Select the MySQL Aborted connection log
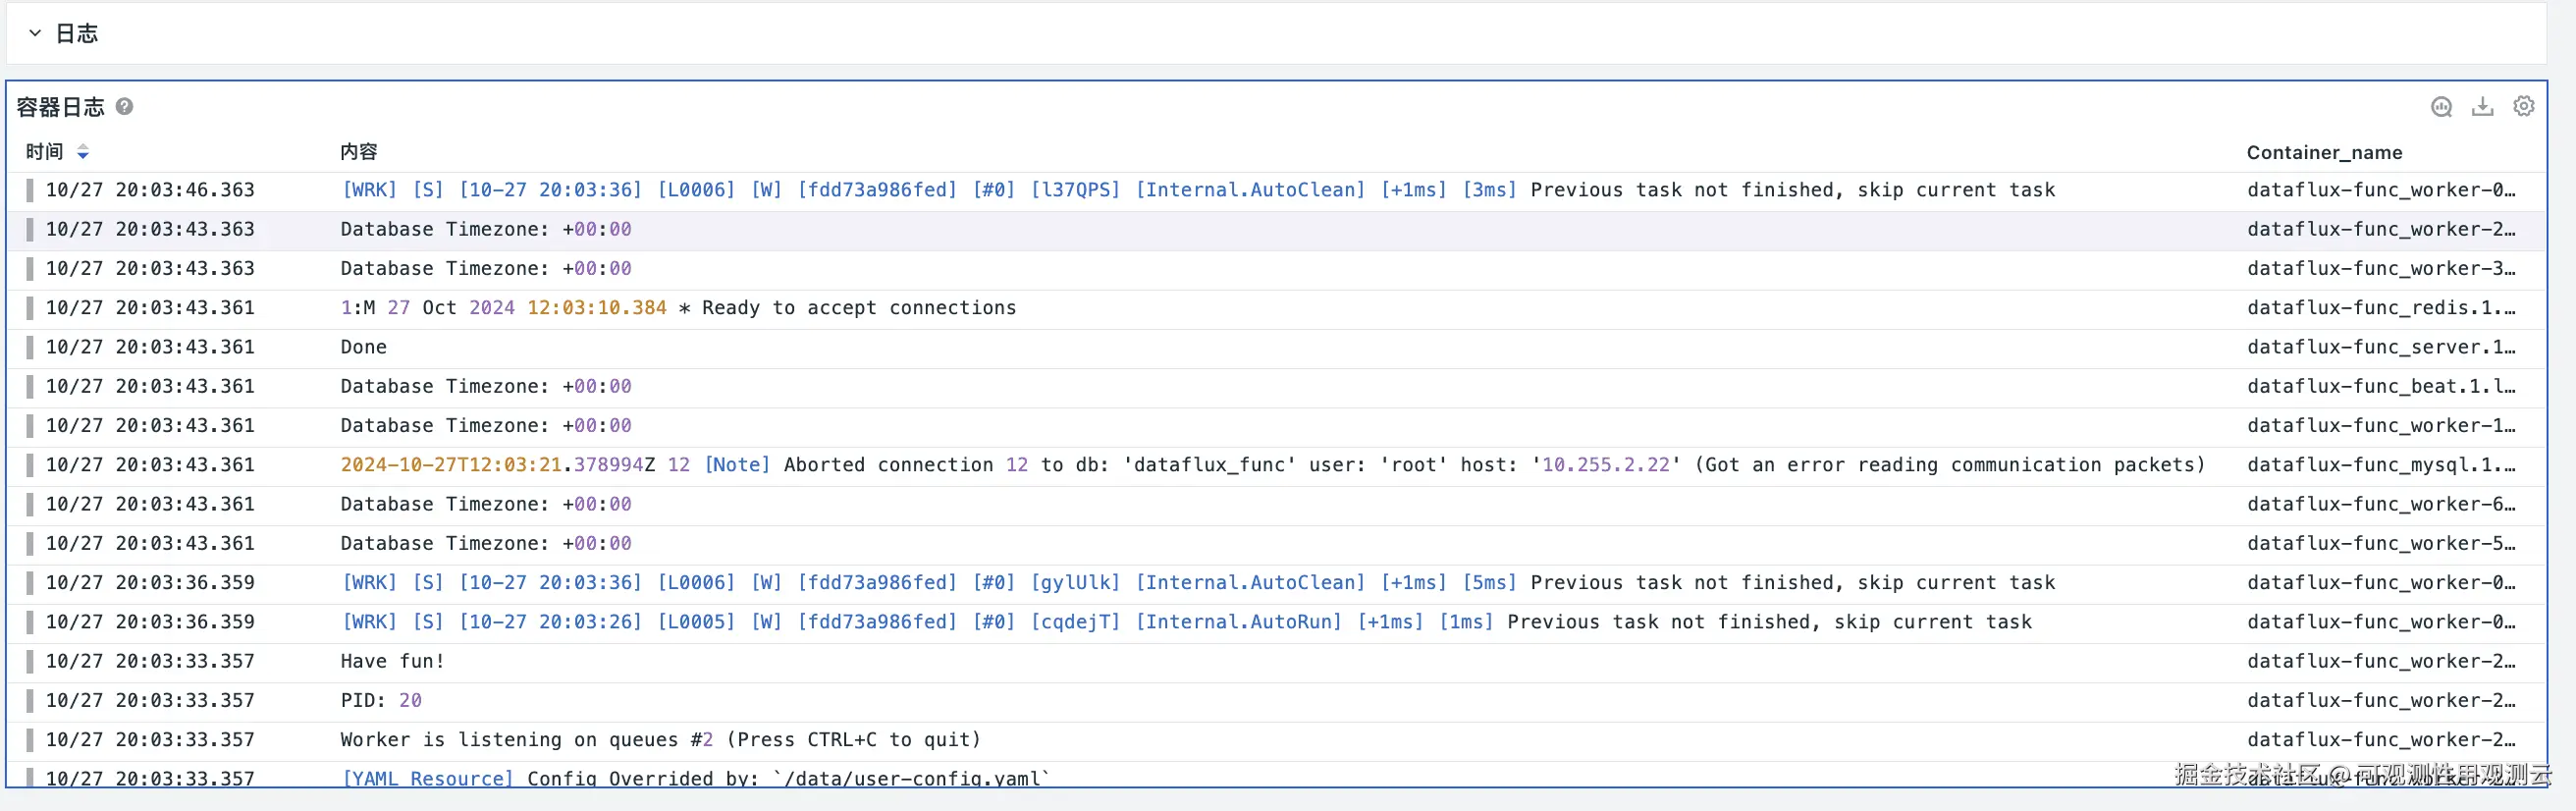2576x811 pixels. pos(1272,465)
